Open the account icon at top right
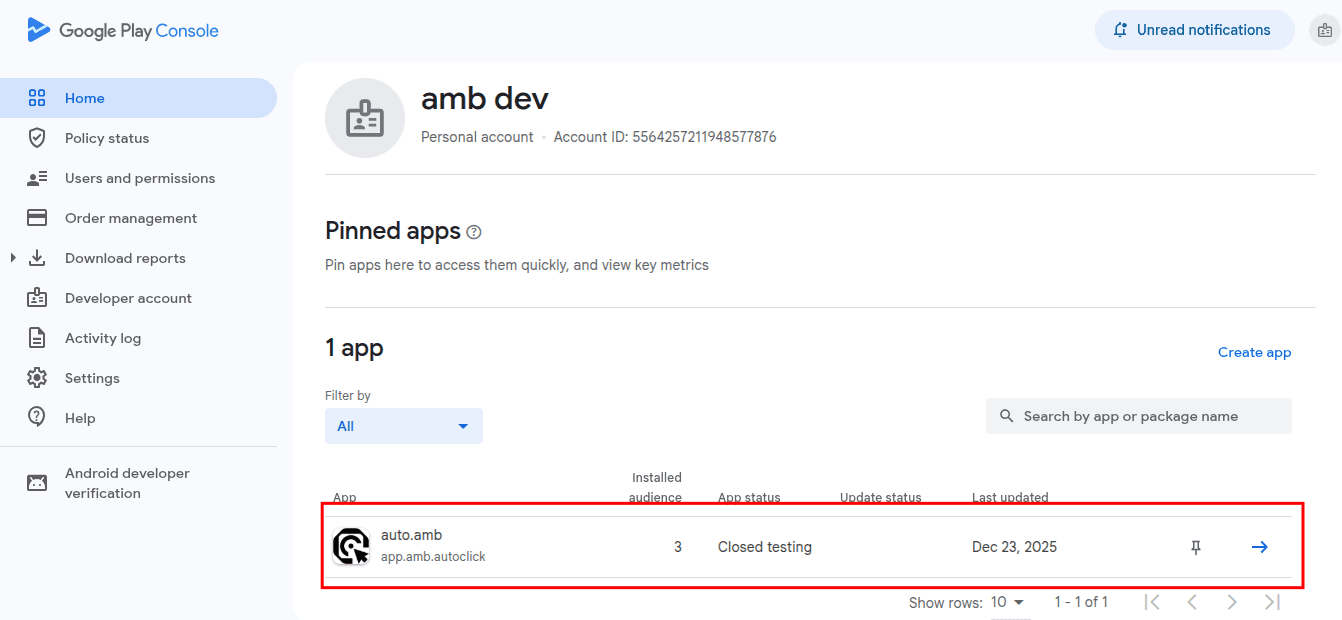This screenshot has width=1342, height=620. [x=1325, y=31]
